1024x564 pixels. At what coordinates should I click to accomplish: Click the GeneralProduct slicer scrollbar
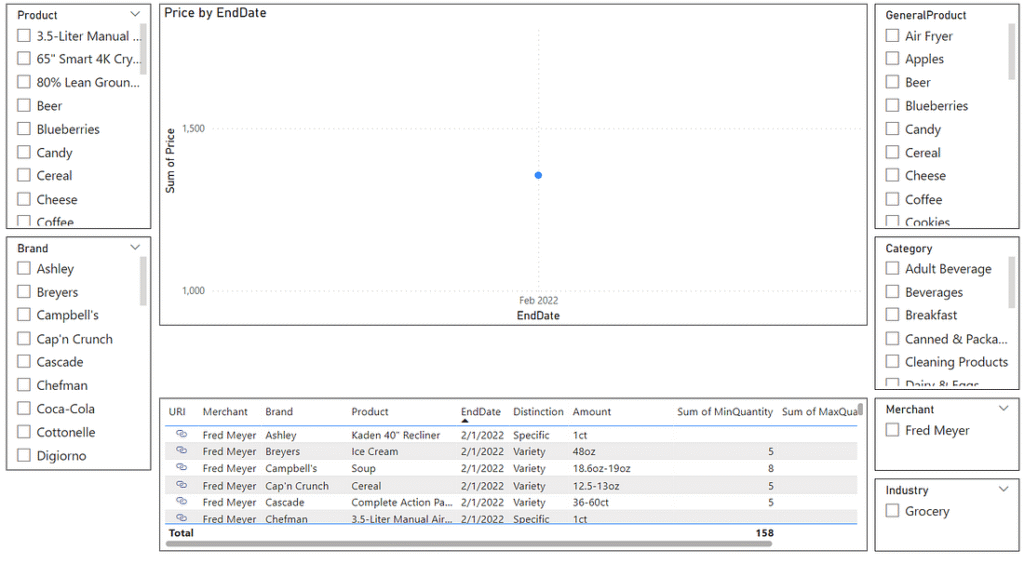pyautogui.click(x=1012, y=51)
